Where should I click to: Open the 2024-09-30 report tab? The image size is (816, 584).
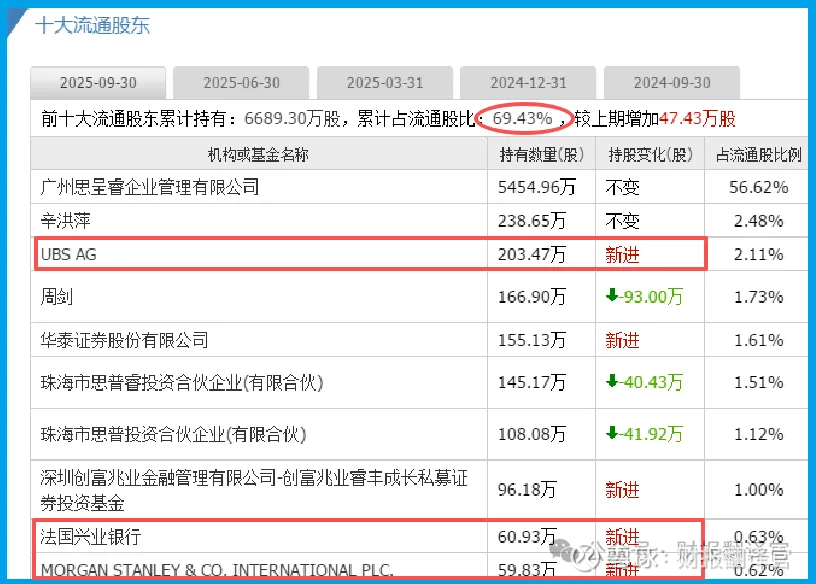coord(672,83)
